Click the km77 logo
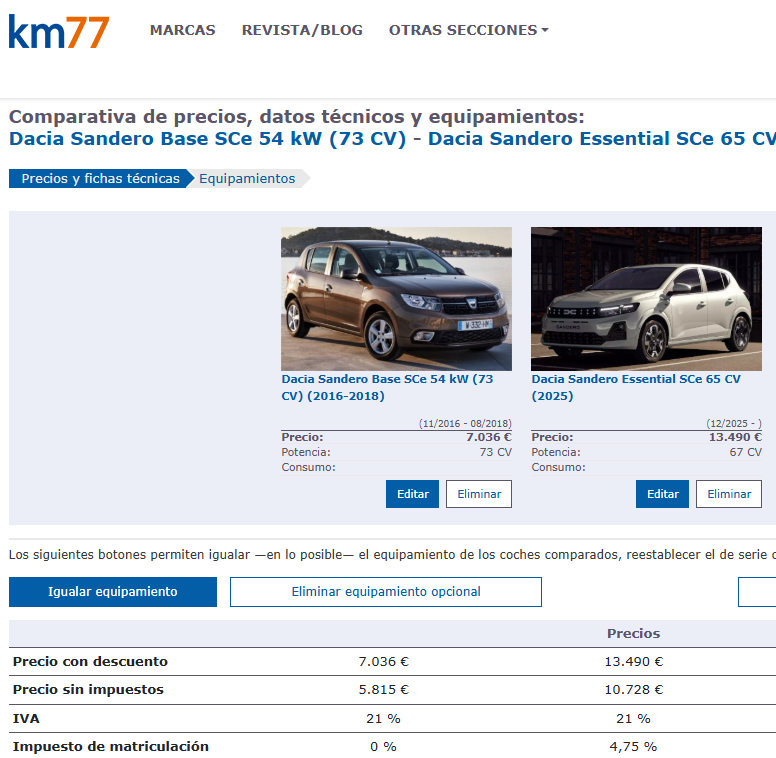 coord(58,32)
